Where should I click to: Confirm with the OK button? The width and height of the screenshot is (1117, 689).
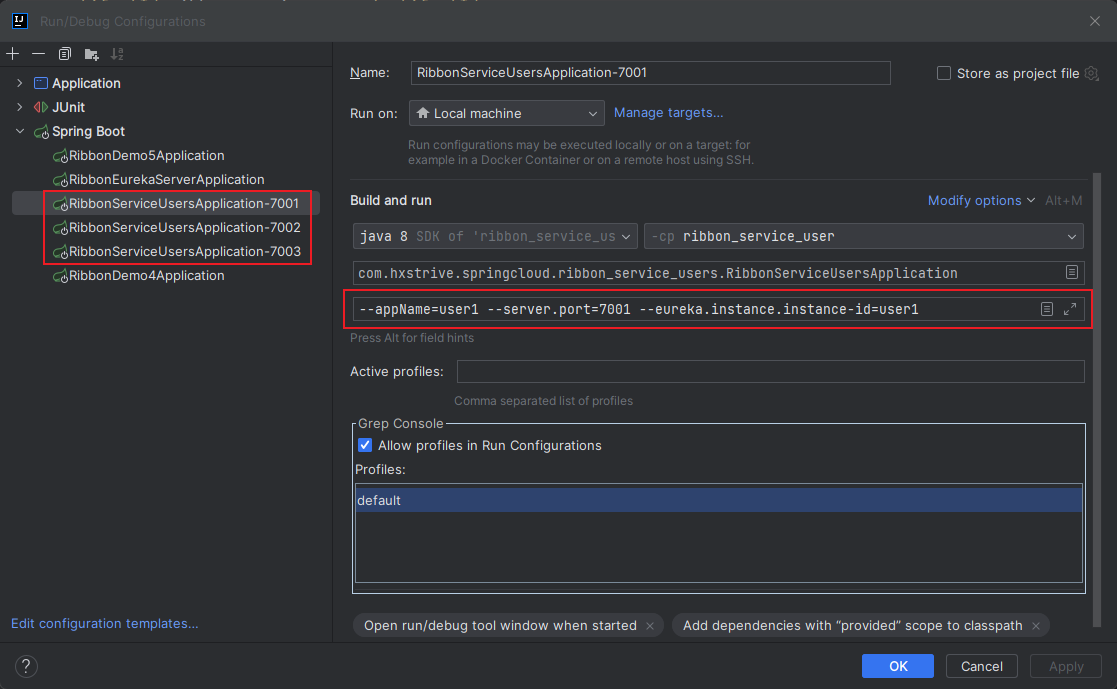pyautogui.click(x=898, y=665)
